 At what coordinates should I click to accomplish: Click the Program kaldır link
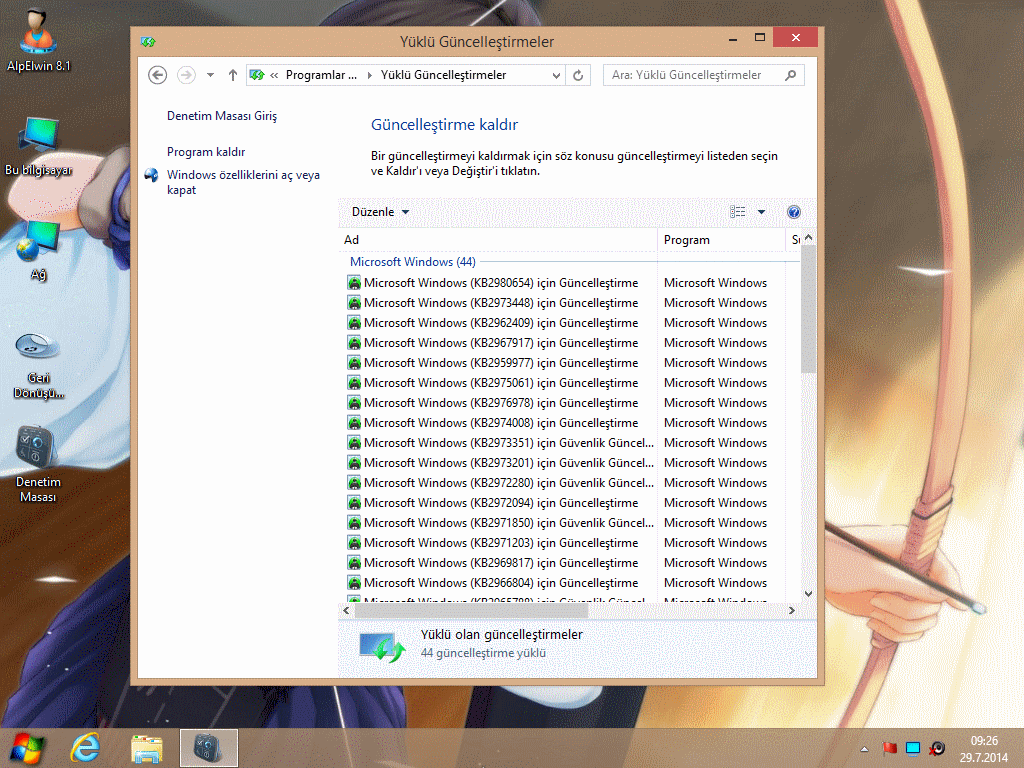point(206,152)
